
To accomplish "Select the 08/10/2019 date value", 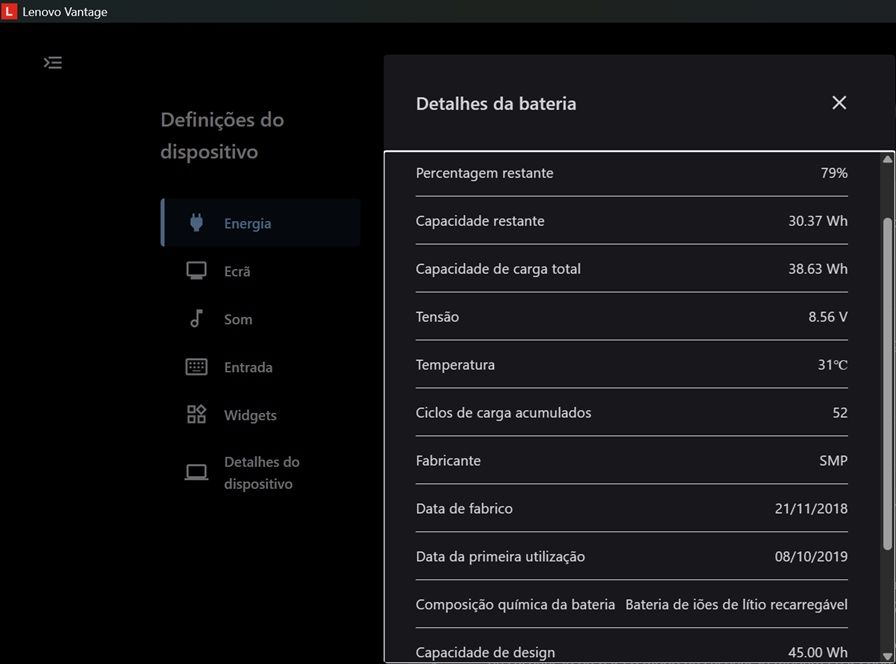I will [811, 557].
